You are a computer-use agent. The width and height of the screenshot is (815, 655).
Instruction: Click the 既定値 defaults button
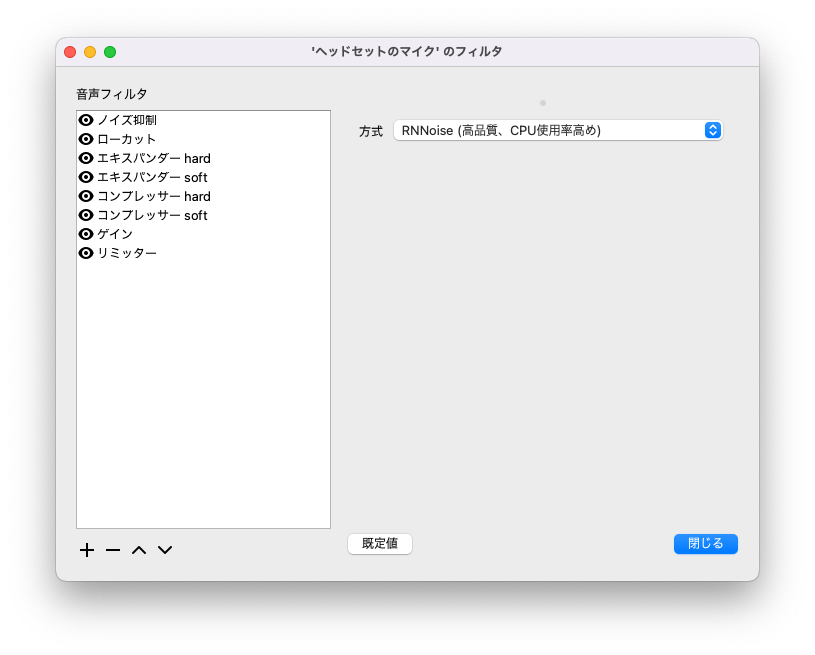[380, 544]
